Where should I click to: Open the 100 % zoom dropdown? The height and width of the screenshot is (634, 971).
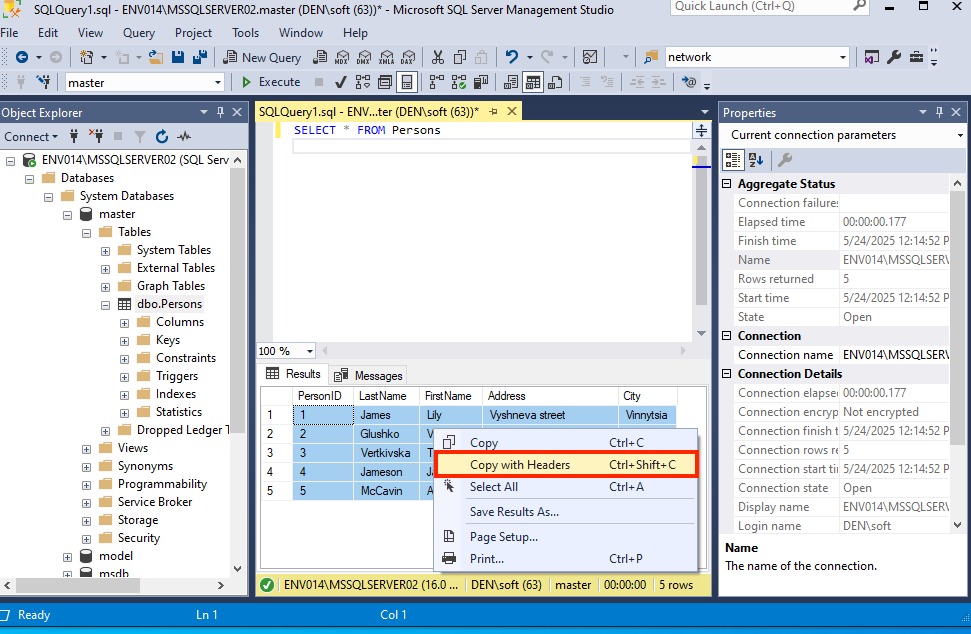click(x=310, y=351)
